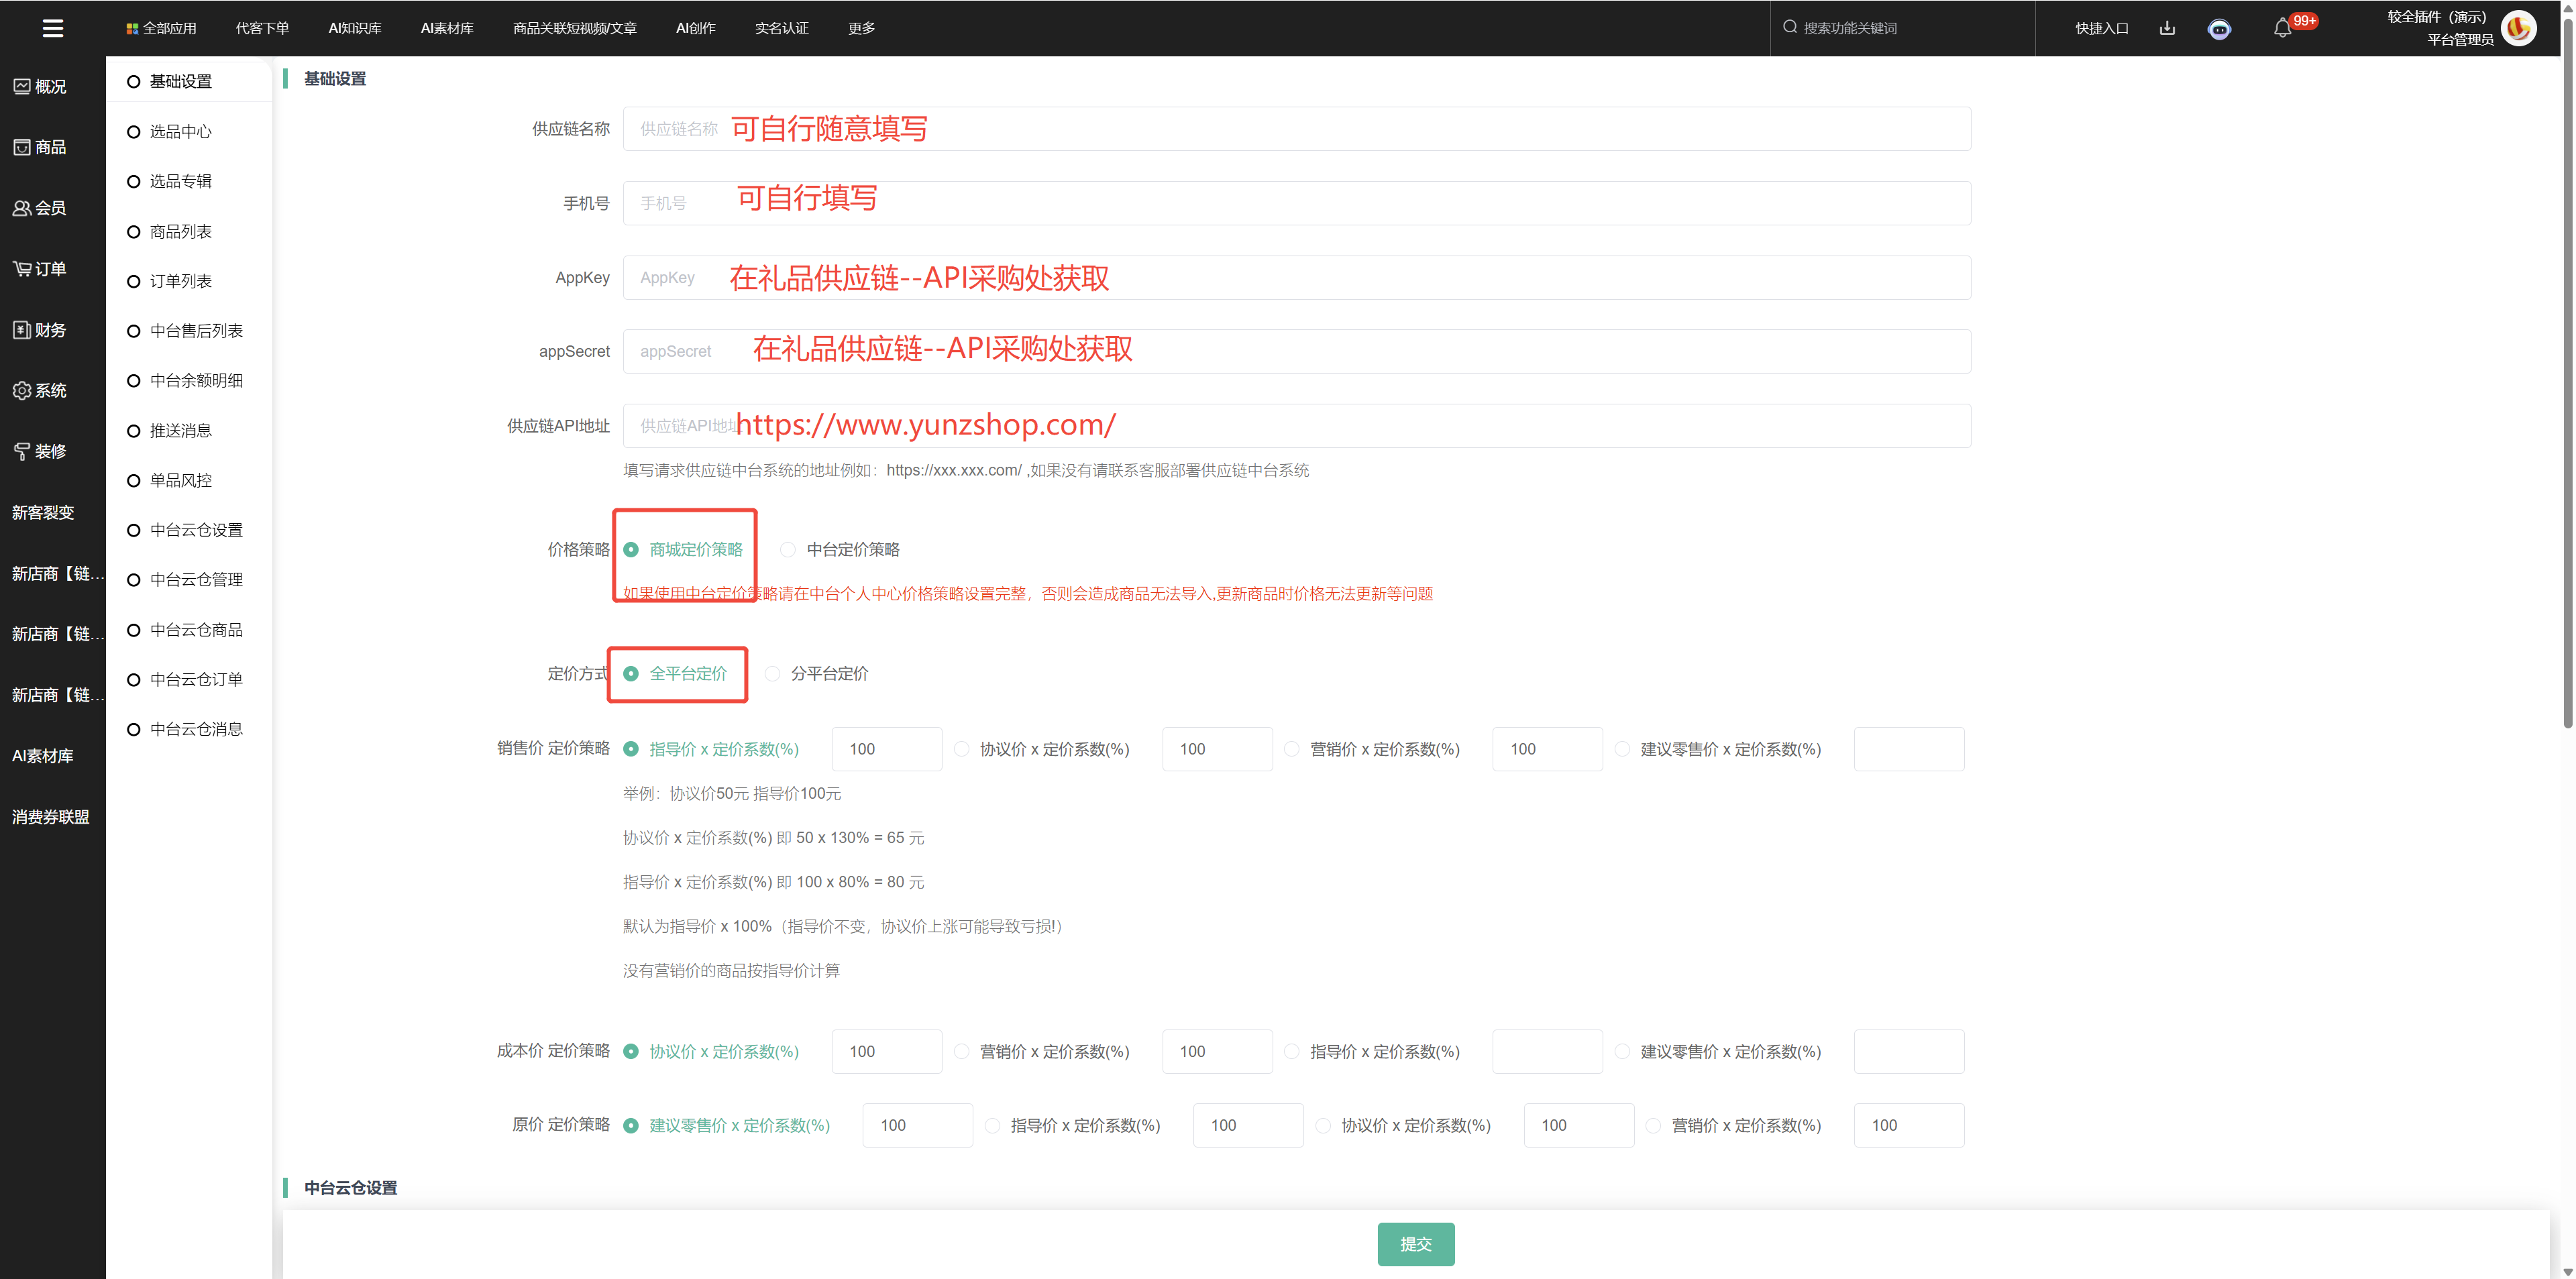Expand the 更多 top menu
This screenshot has height=1279, width=2576.
pyautogui.click(x=861, y=28)
